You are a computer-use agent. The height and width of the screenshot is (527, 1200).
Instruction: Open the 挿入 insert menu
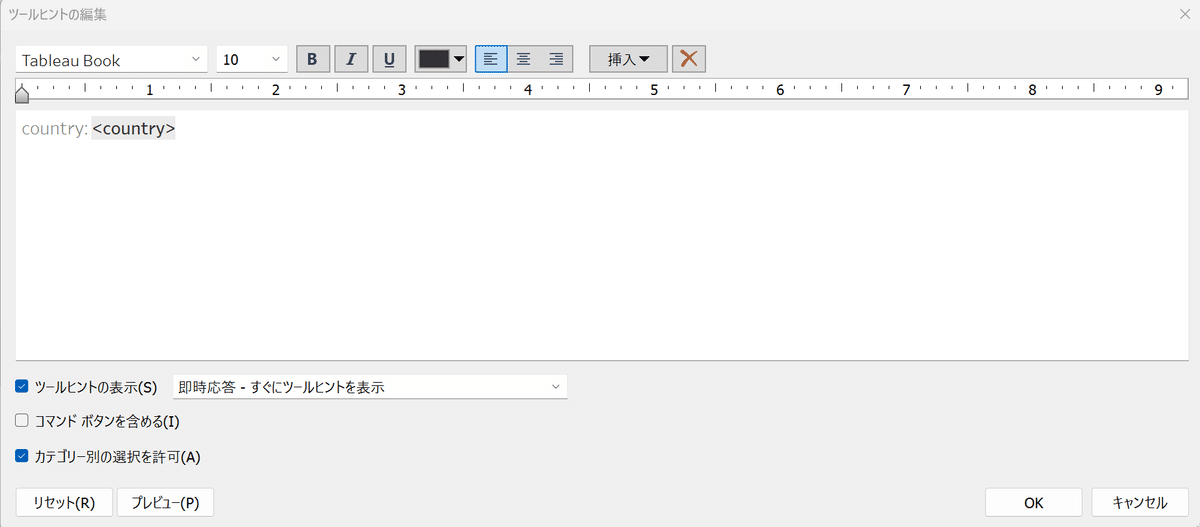(x=628, y=59)
